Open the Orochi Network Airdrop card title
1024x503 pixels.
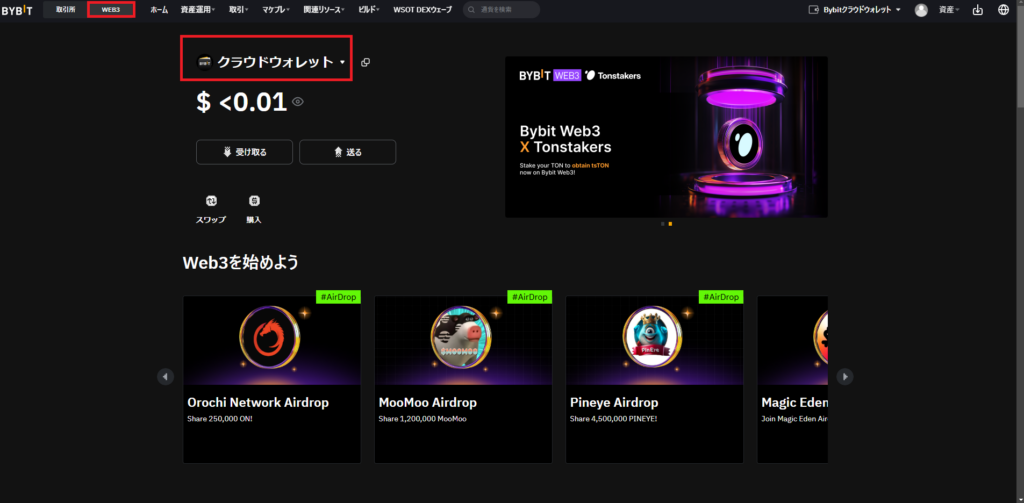(x=258, y=402)
